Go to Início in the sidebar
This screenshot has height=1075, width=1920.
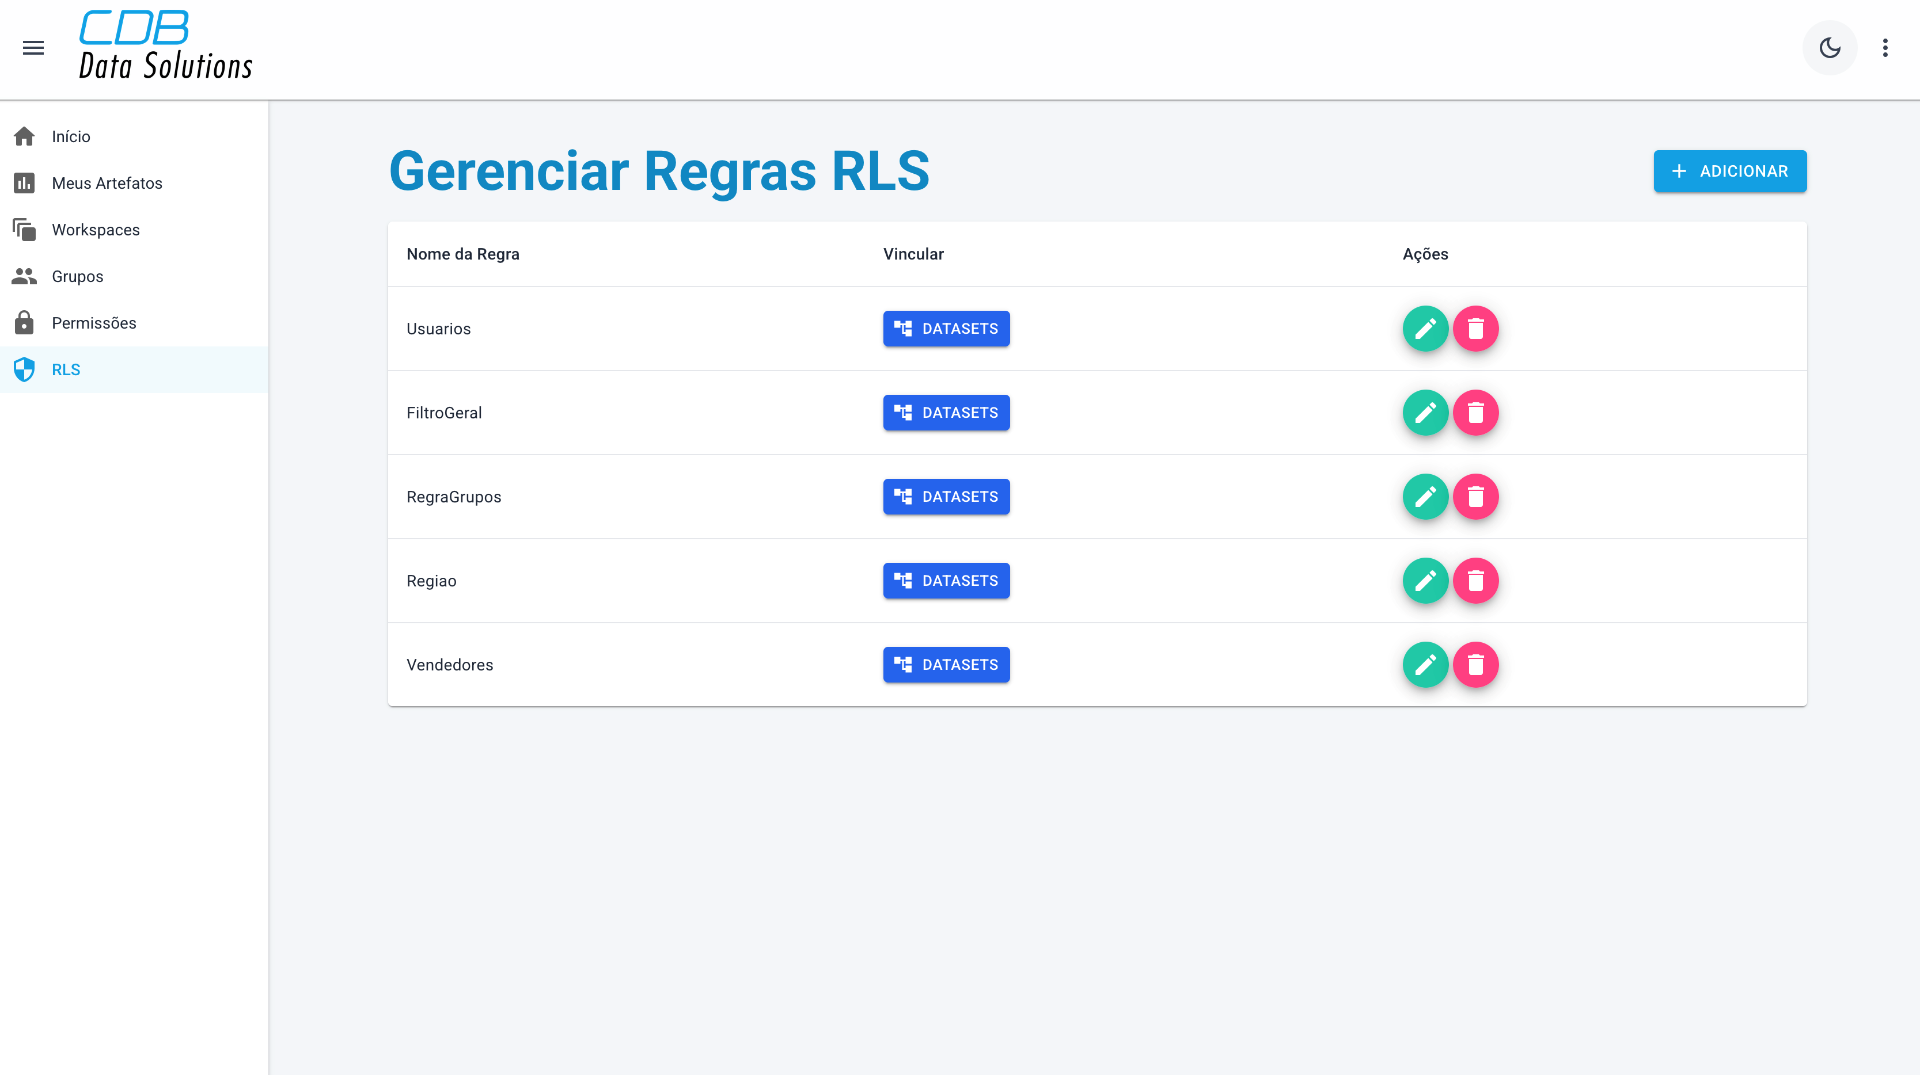[71, 136]
